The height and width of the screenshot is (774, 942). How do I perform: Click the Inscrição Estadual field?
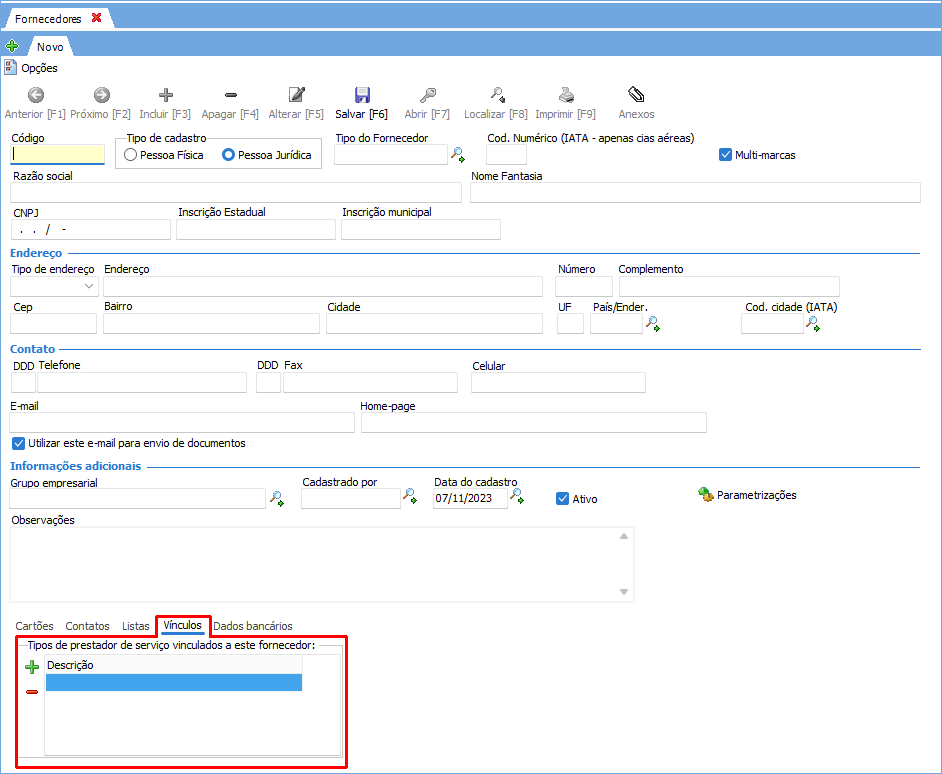tap(256, 230)
